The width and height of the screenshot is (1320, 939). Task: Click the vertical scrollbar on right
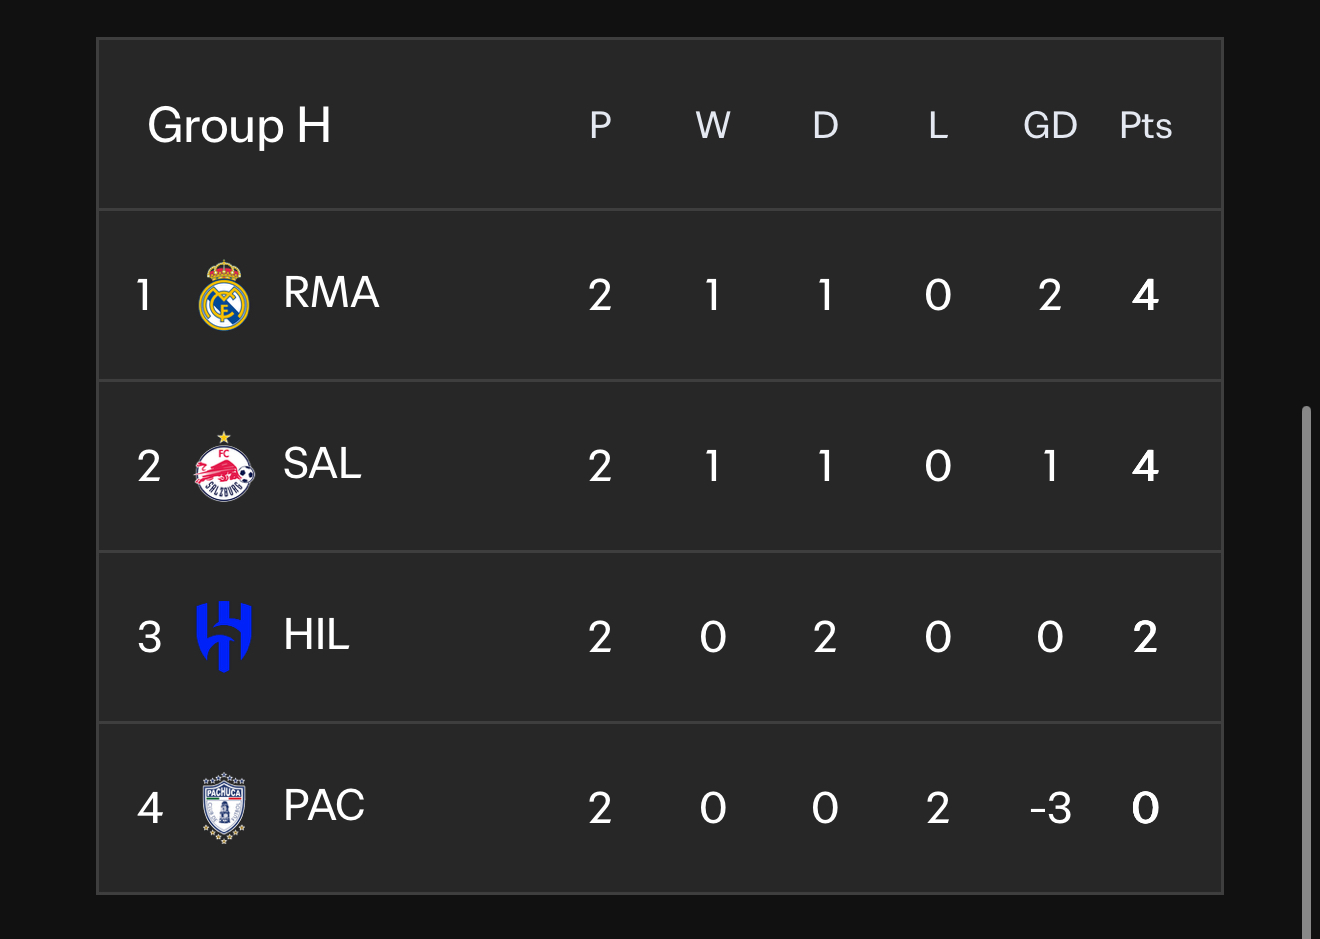[x=1306, y=671]
